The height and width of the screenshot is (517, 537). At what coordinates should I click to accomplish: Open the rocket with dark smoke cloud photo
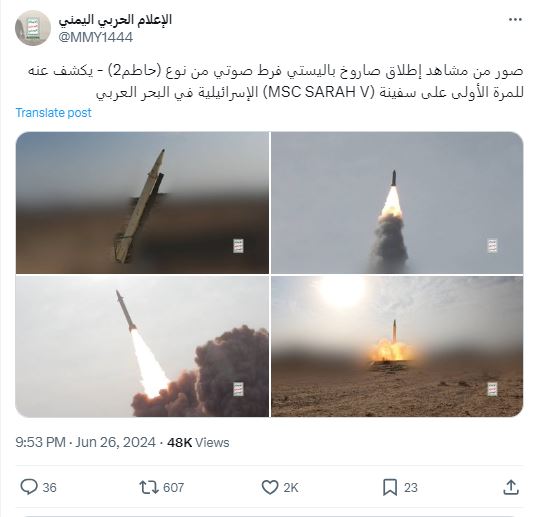pyautogui.click(x=142, y=346)
